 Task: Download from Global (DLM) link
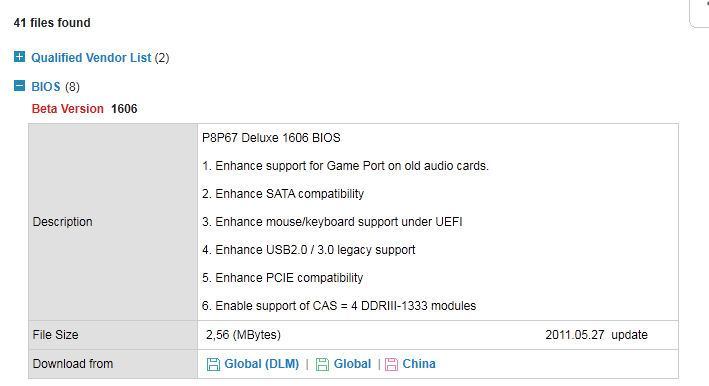coord(261,364)
